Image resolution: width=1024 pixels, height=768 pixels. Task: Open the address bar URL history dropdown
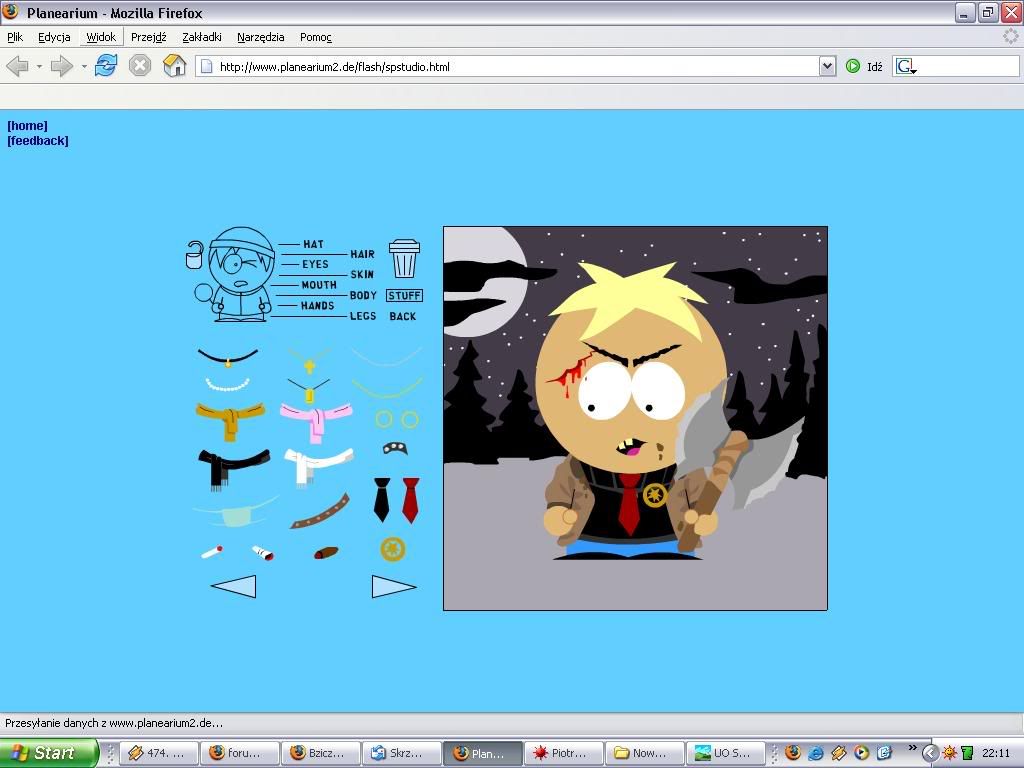tap(827, 66)
